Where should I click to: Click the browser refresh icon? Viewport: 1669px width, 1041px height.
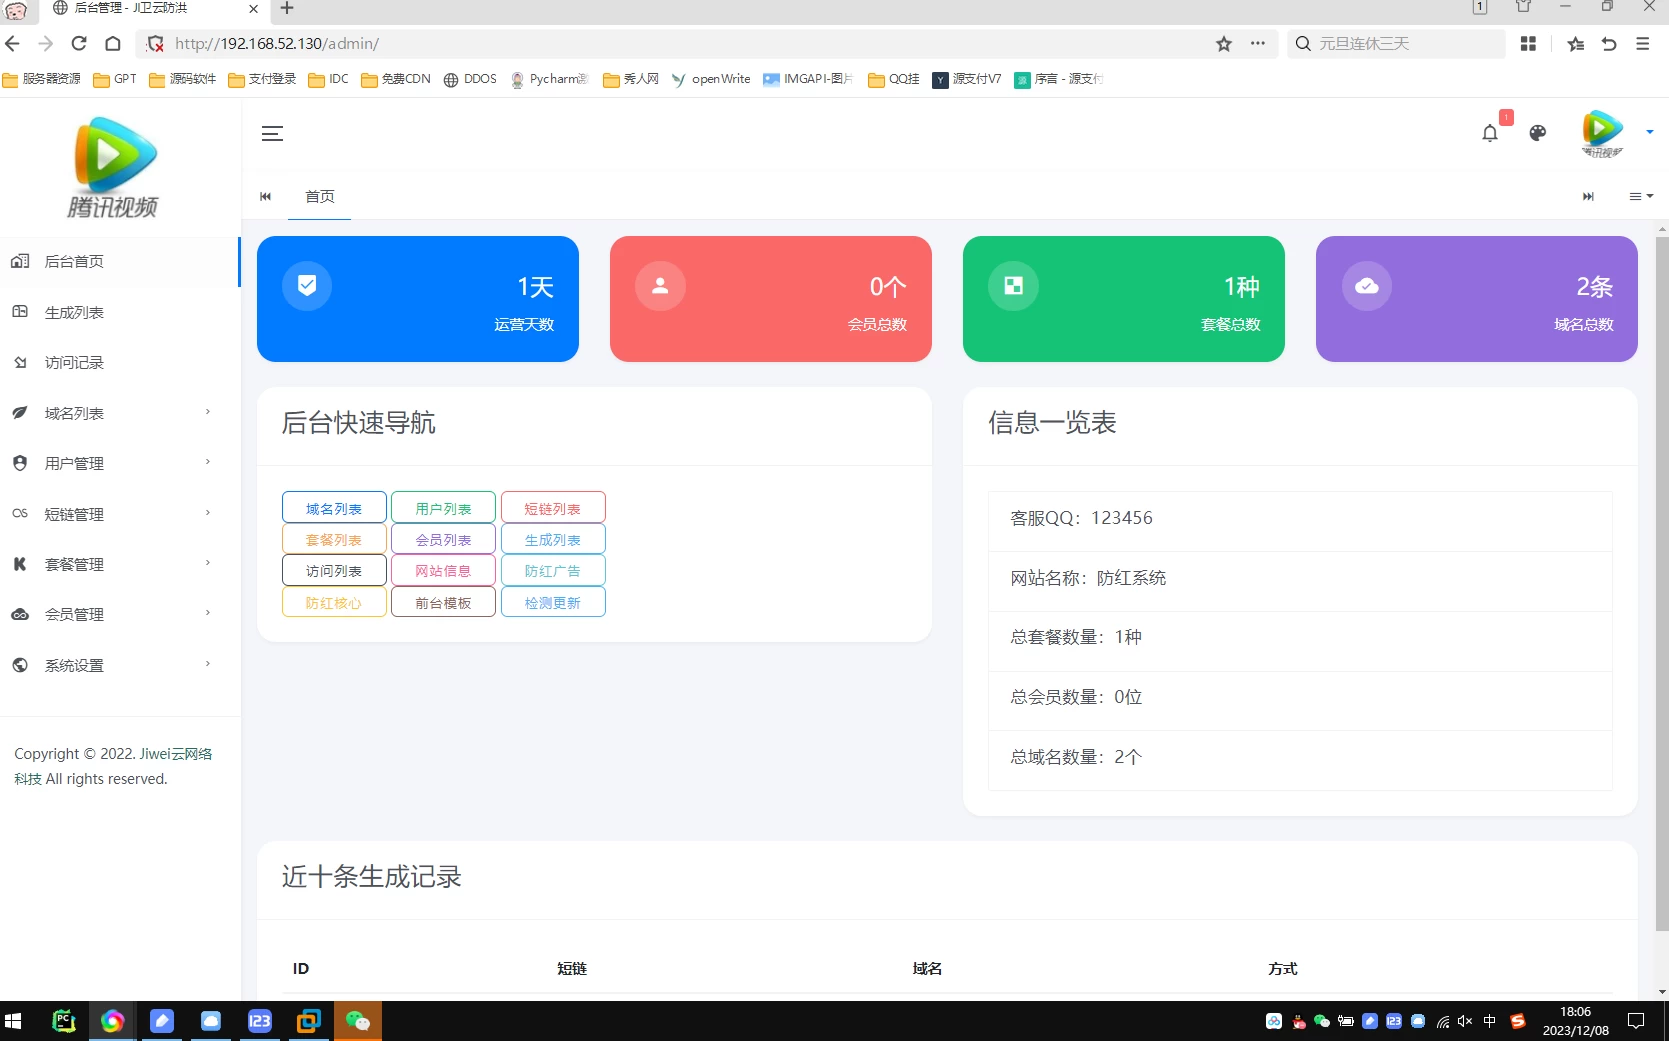78,44
